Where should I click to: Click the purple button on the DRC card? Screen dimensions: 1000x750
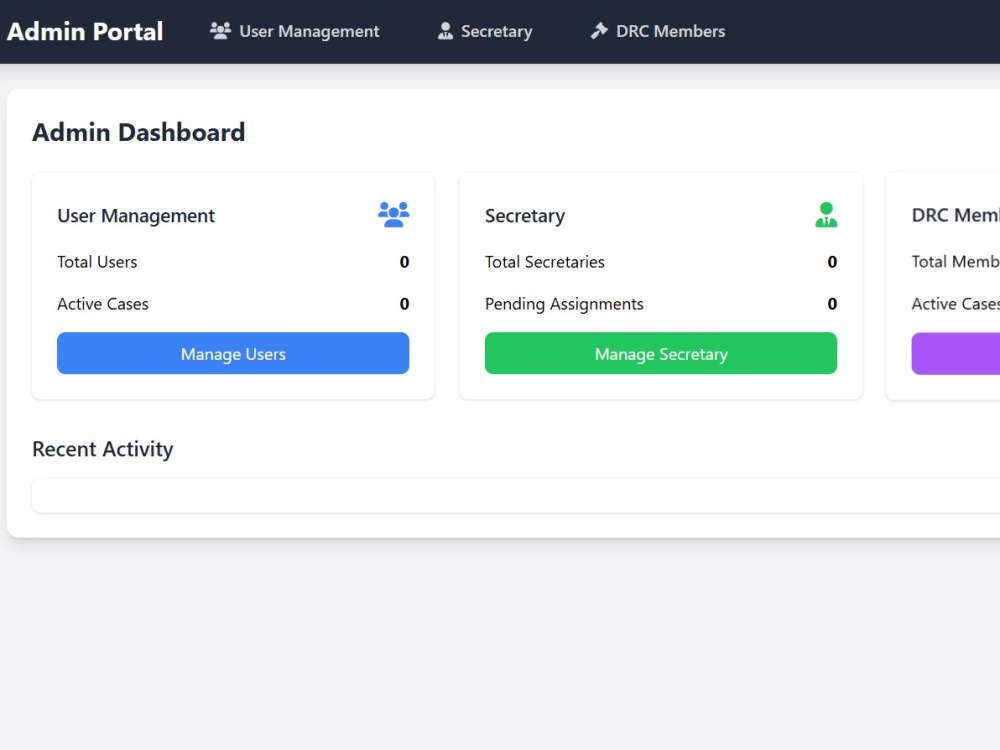(955, 353)
